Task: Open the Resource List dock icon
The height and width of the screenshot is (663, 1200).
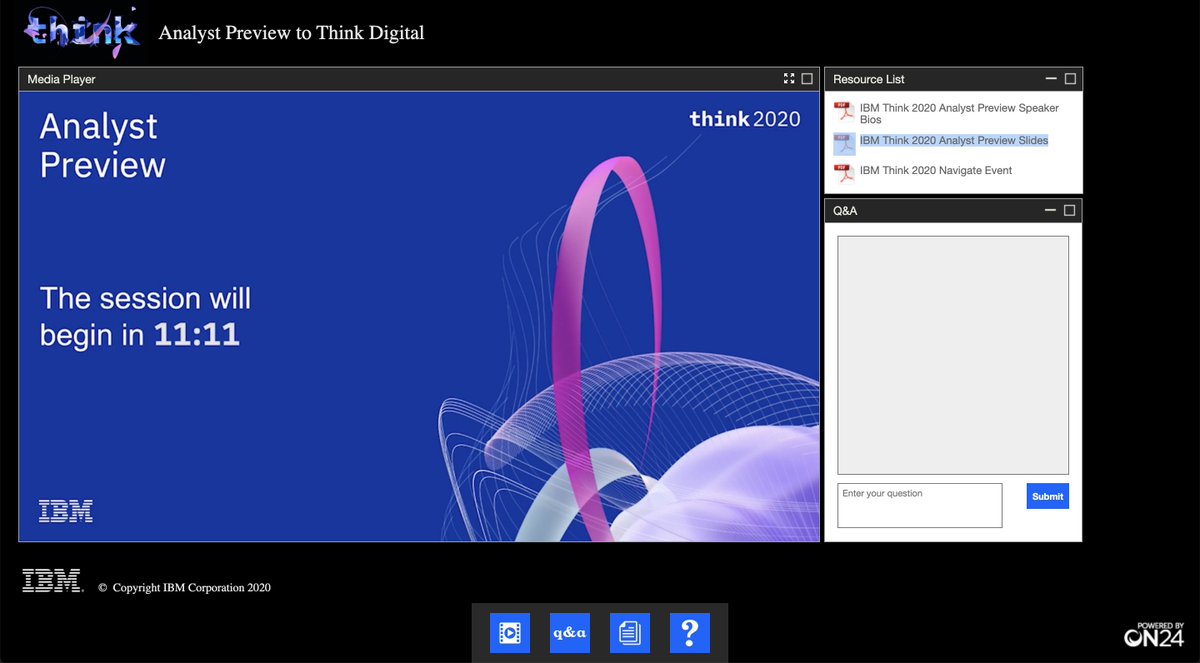Action: (x=630, y=633)
